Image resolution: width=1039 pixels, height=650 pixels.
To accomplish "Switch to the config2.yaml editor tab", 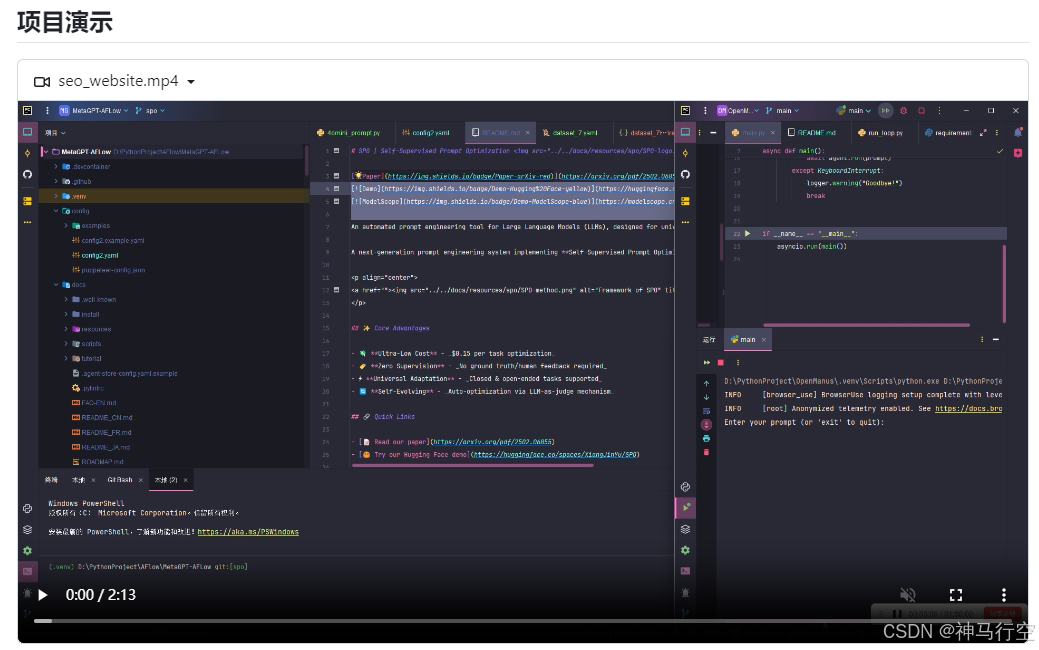I will [426, 133].
